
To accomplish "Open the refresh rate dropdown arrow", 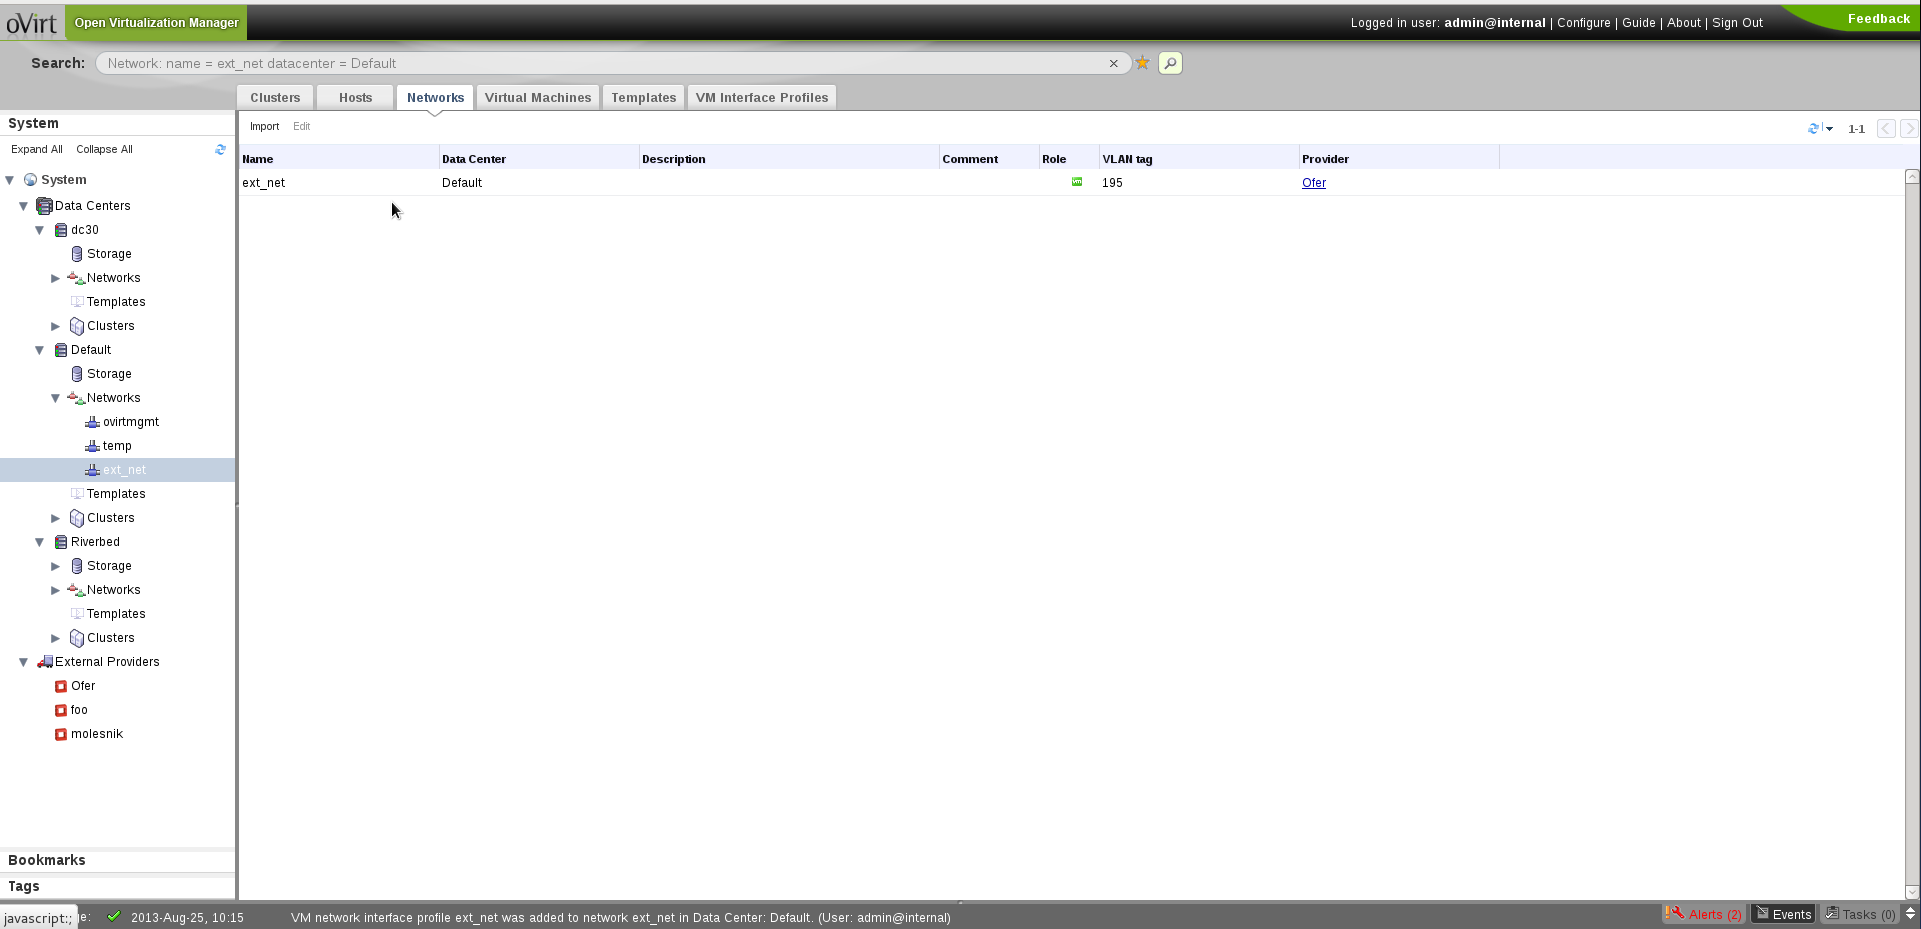I will [x=1830, y=129].
